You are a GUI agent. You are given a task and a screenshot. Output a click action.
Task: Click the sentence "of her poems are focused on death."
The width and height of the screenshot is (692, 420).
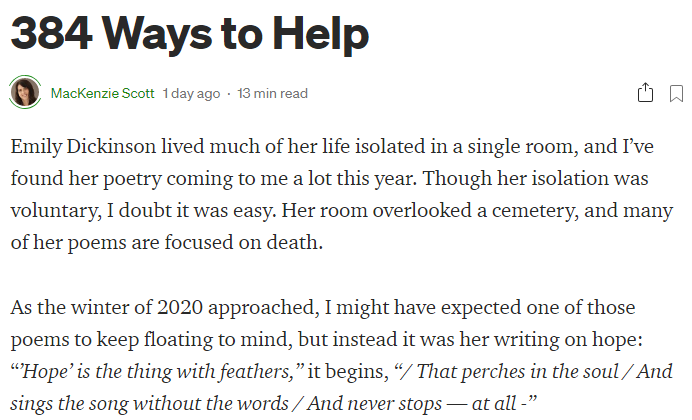(x=167, y=243)
